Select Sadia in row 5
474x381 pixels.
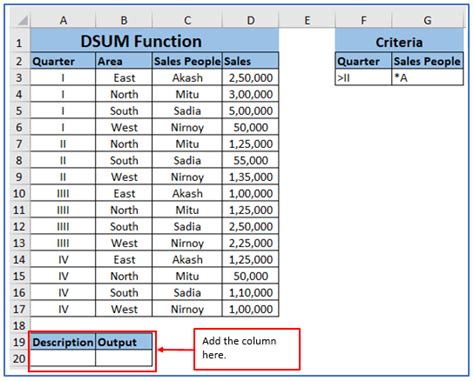tap(187, 111)
